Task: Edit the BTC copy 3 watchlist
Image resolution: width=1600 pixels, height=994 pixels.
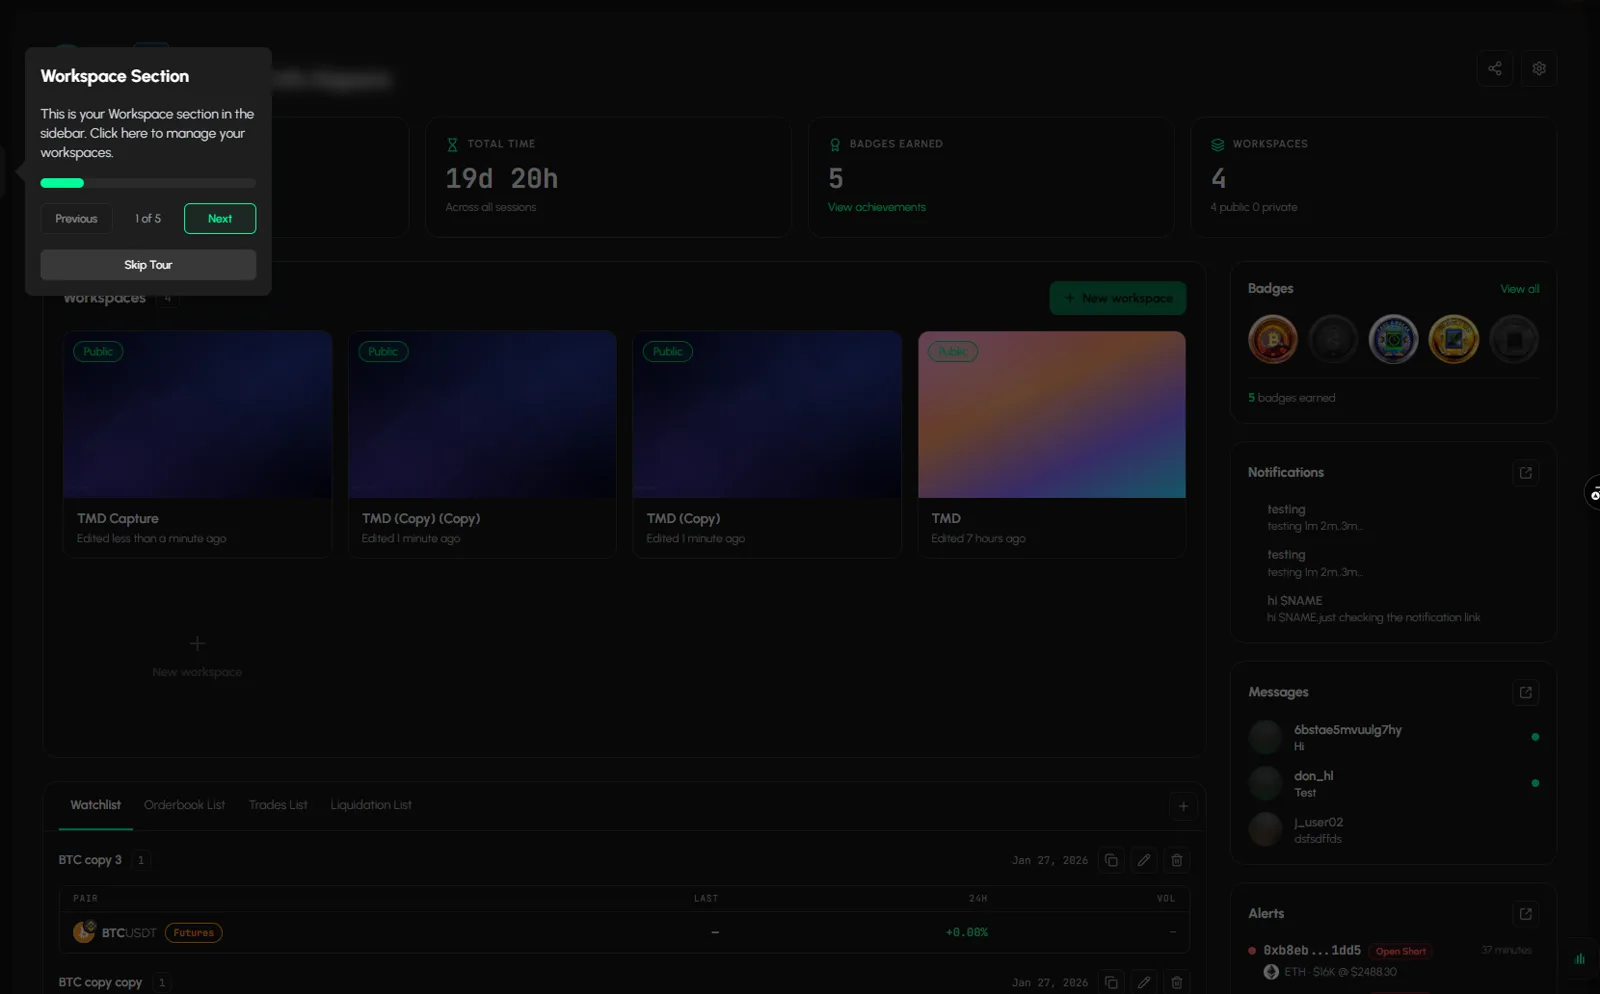Action: 1144,861
